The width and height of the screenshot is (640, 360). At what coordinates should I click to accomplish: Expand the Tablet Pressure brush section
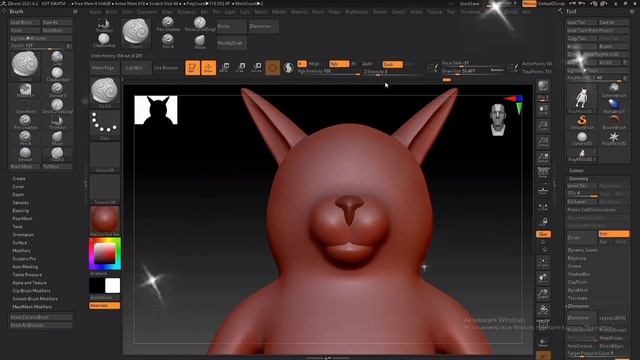(27, 275)
